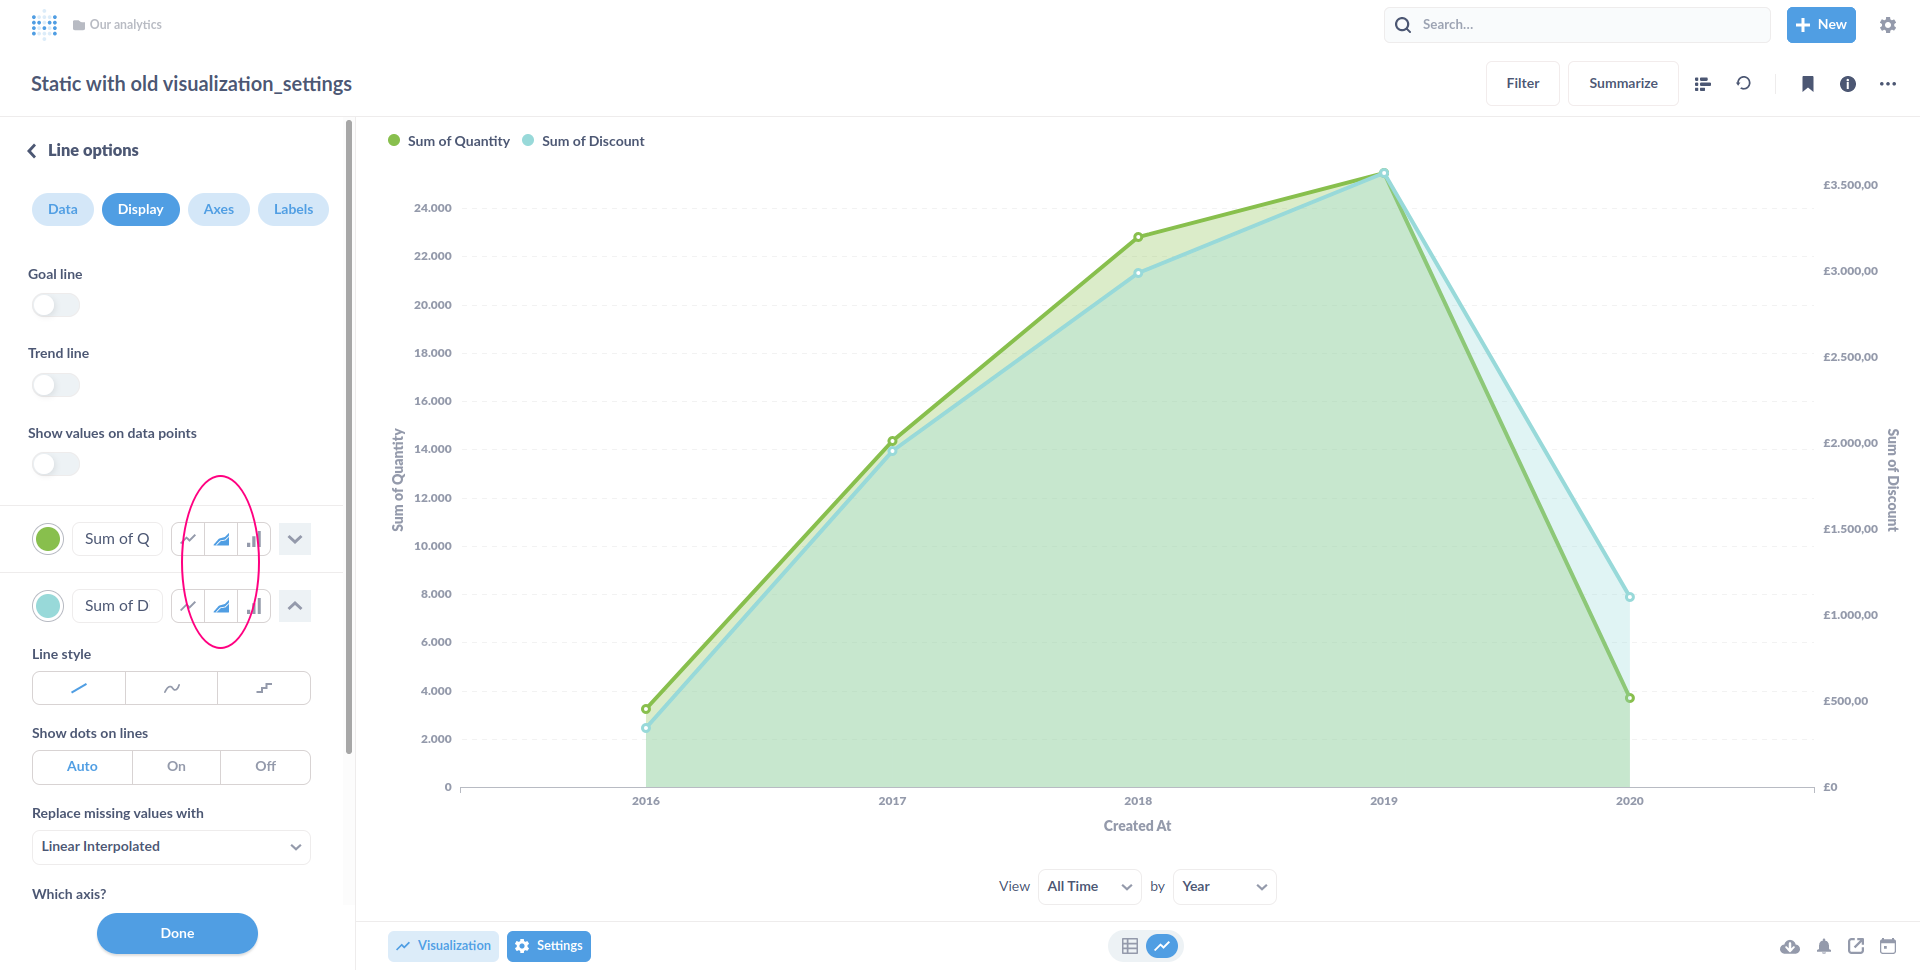The image size is (1920, 970).
Task: Set Sum of Q series to line style
Action: (187, 539)
